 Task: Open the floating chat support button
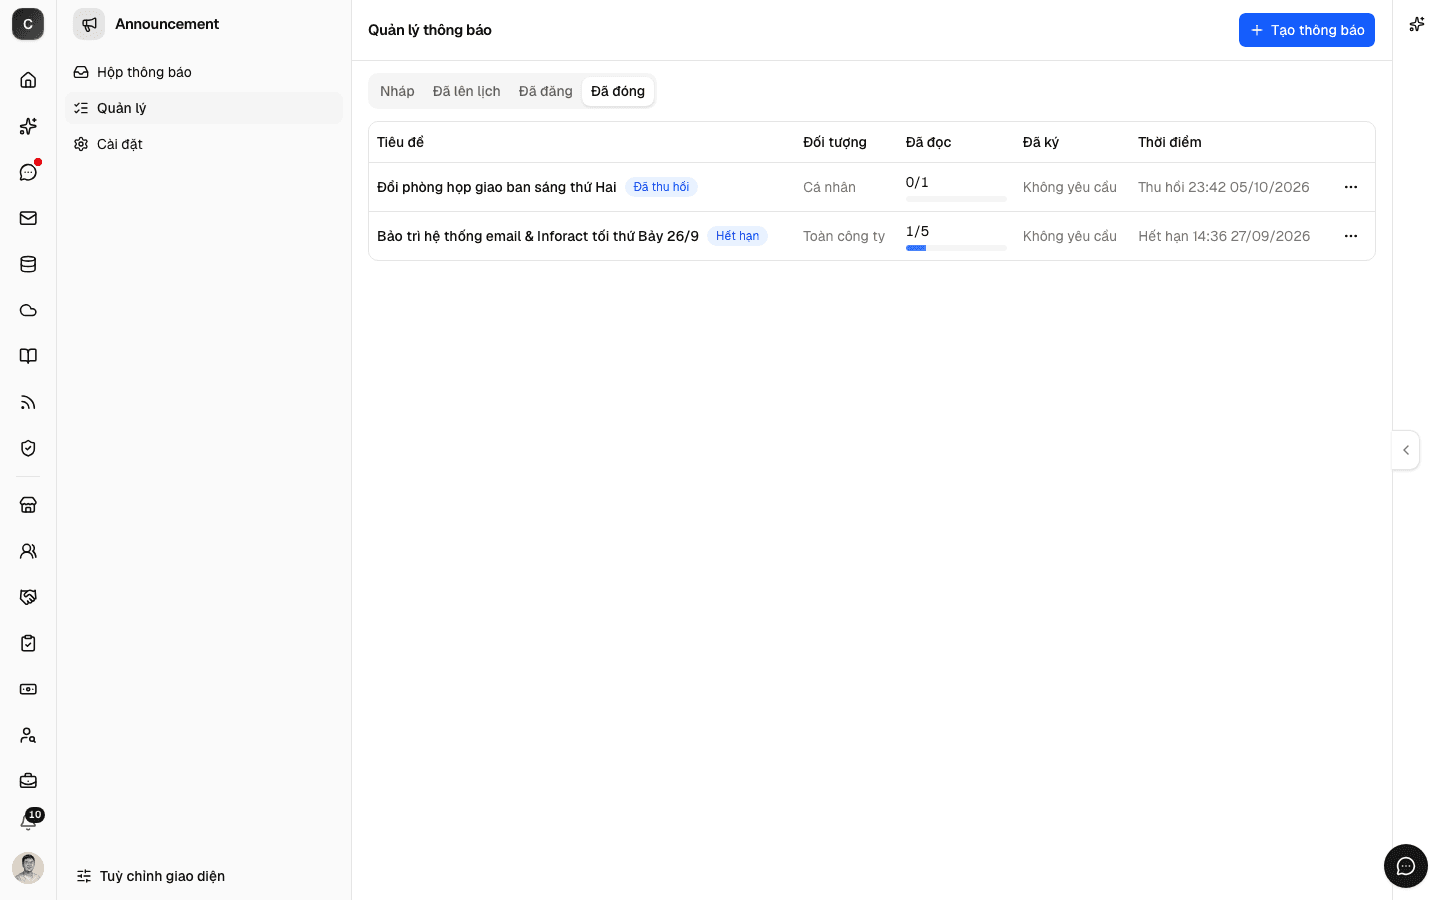coord(1406,866)
